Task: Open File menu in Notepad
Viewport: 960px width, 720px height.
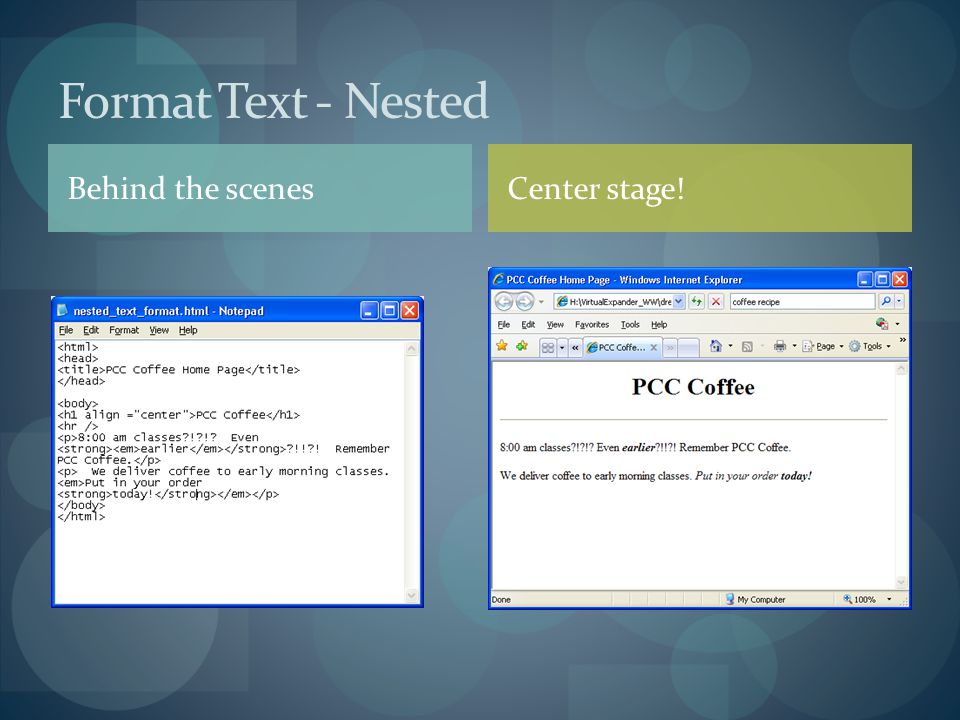Action: (66, 330)
